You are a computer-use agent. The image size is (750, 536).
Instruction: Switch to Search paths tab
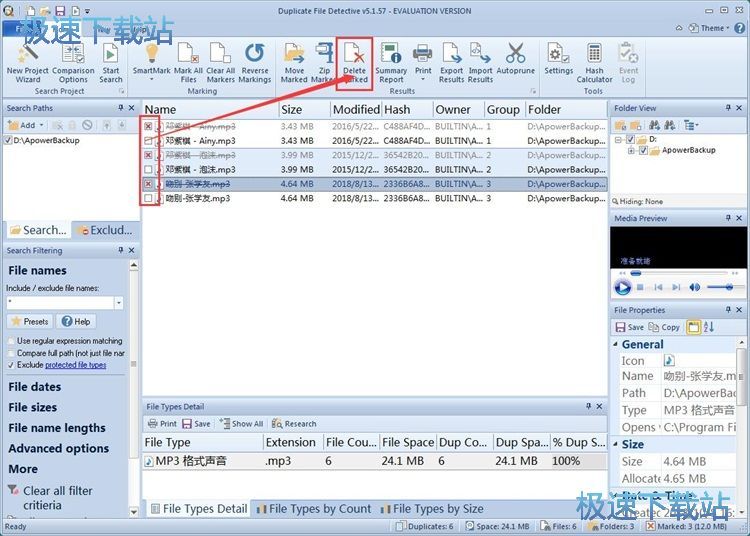(39, 230)
